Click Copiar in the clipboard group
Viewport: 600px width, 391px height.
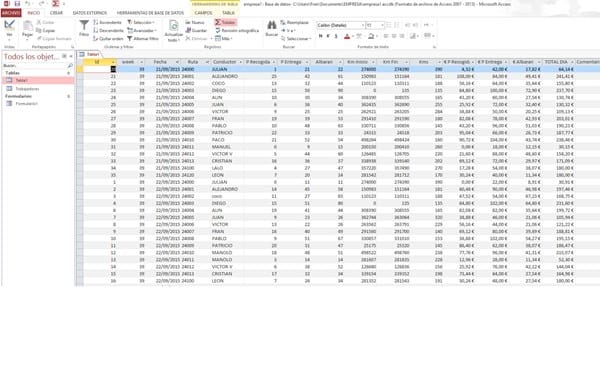tap(46, 31)
